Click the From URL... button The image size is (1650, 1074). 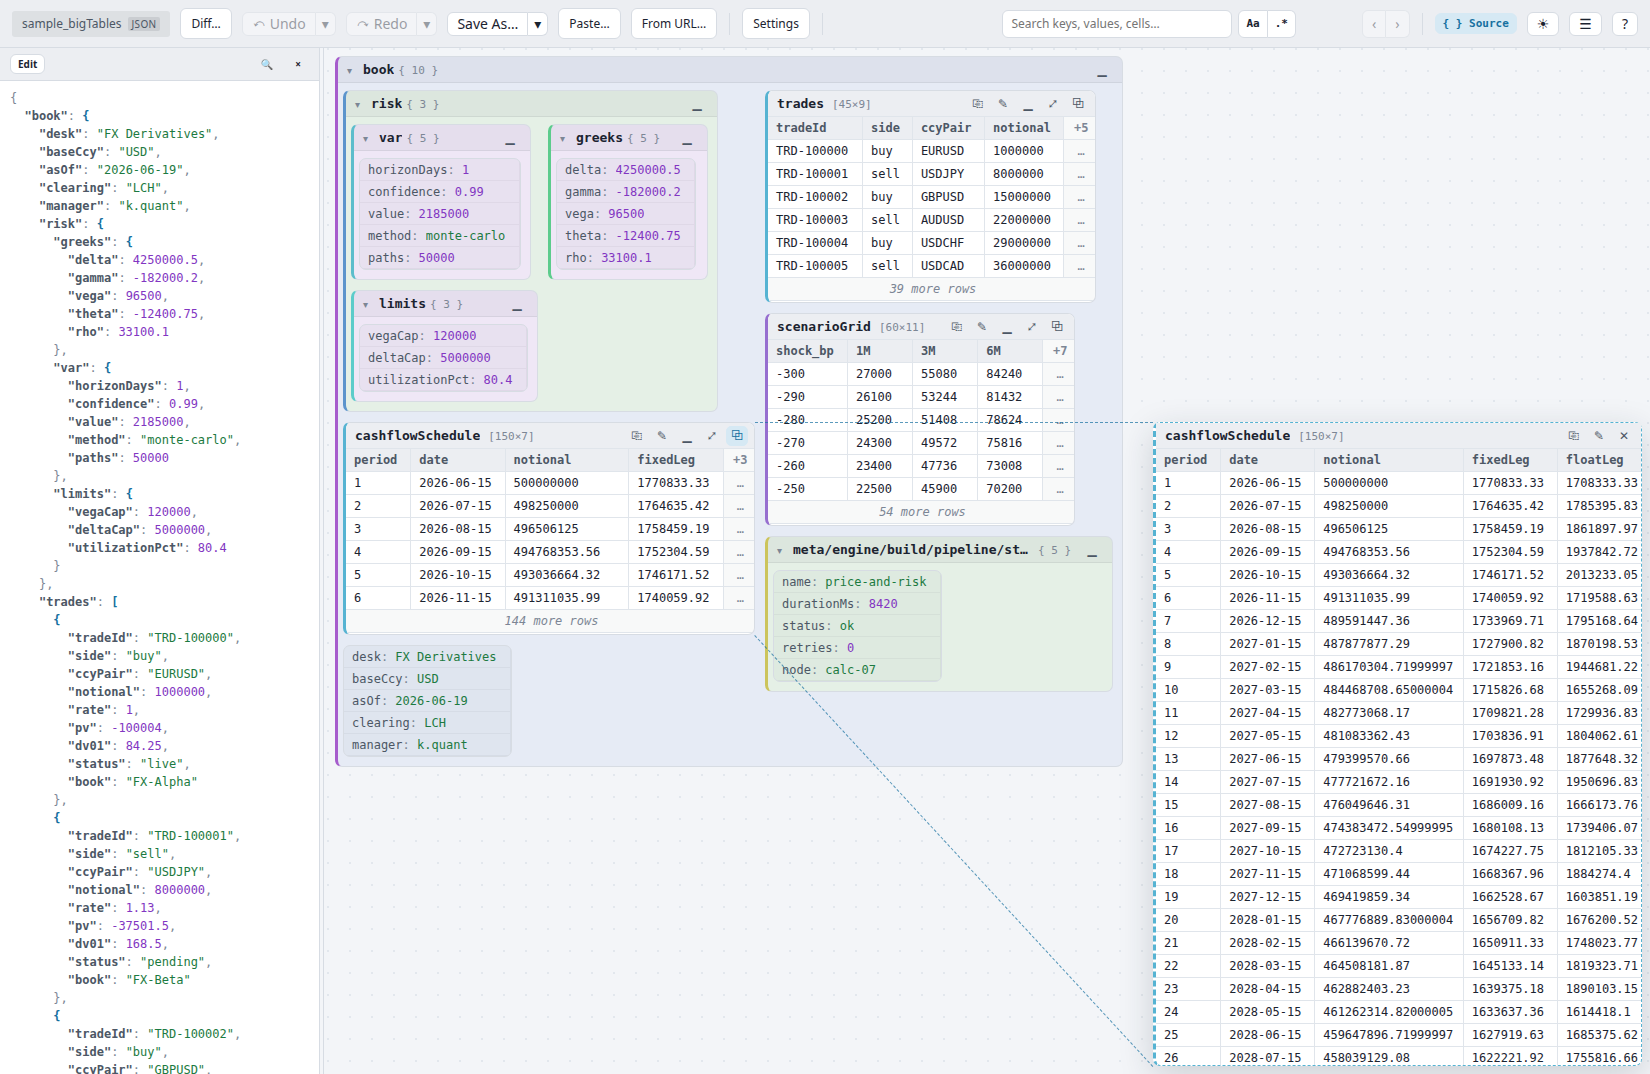pyautogui.click(x=673, y=24)
